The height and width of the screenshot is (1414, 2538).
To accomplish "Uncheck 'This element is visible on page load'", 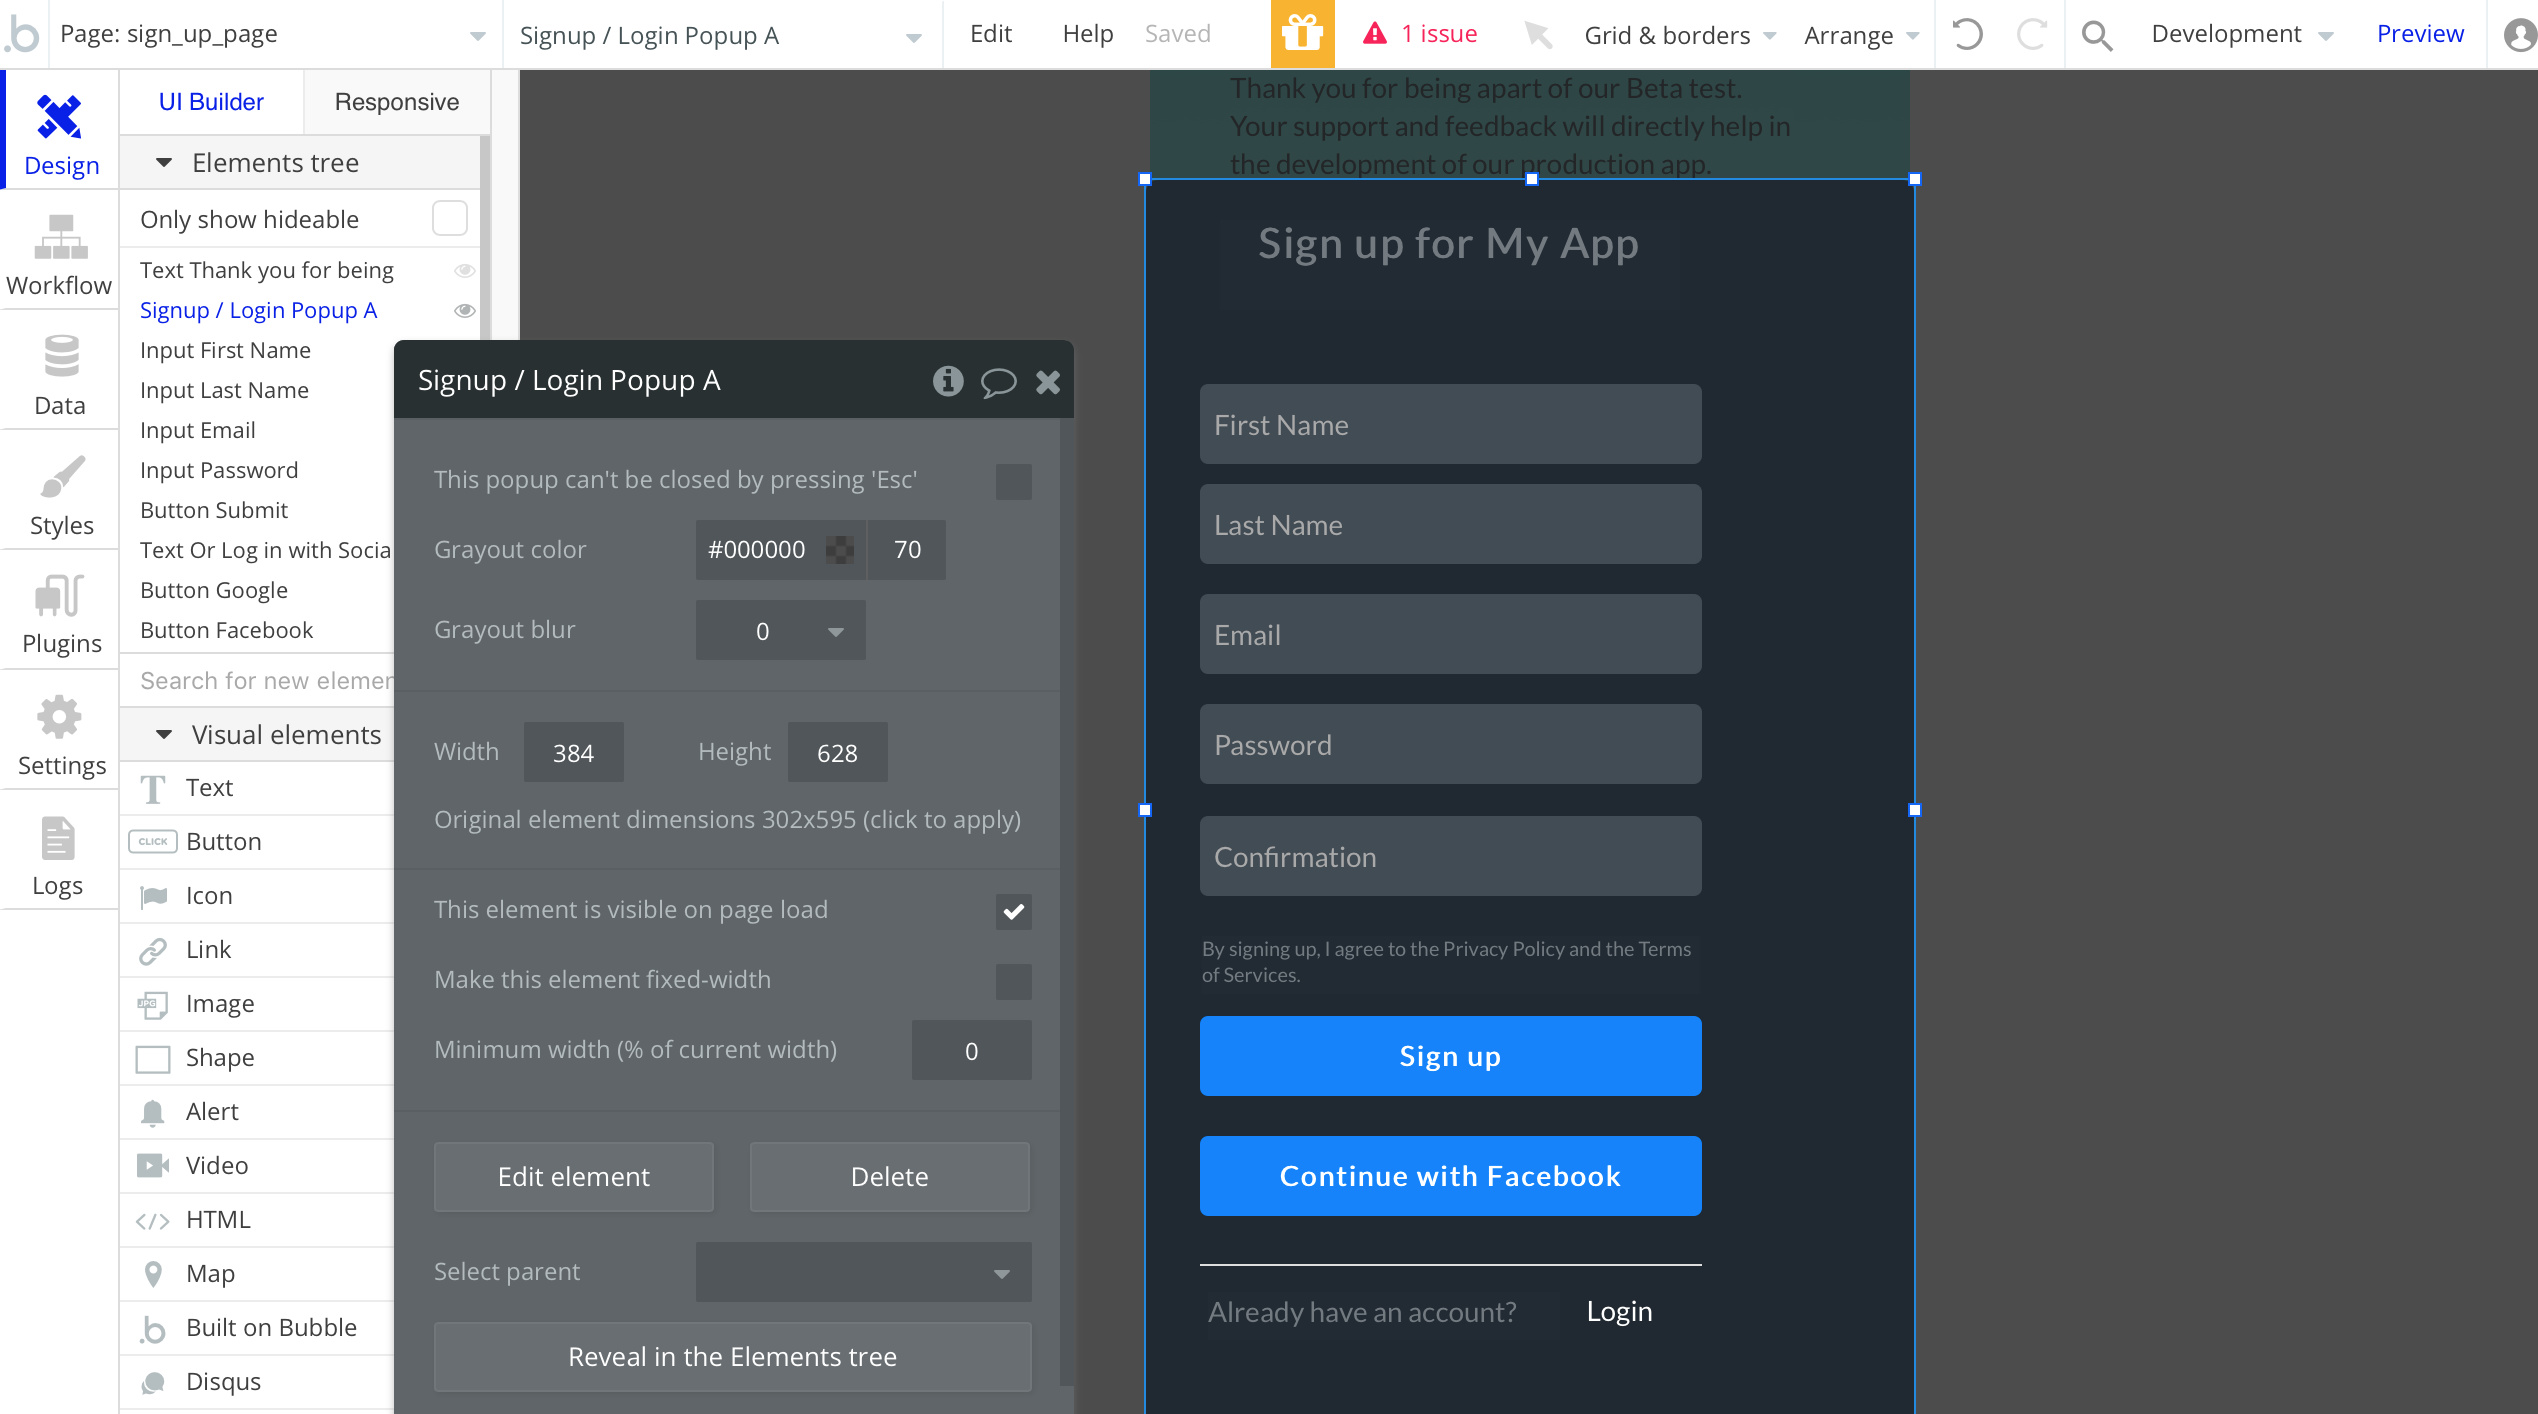I will (x=1013, y=911).
